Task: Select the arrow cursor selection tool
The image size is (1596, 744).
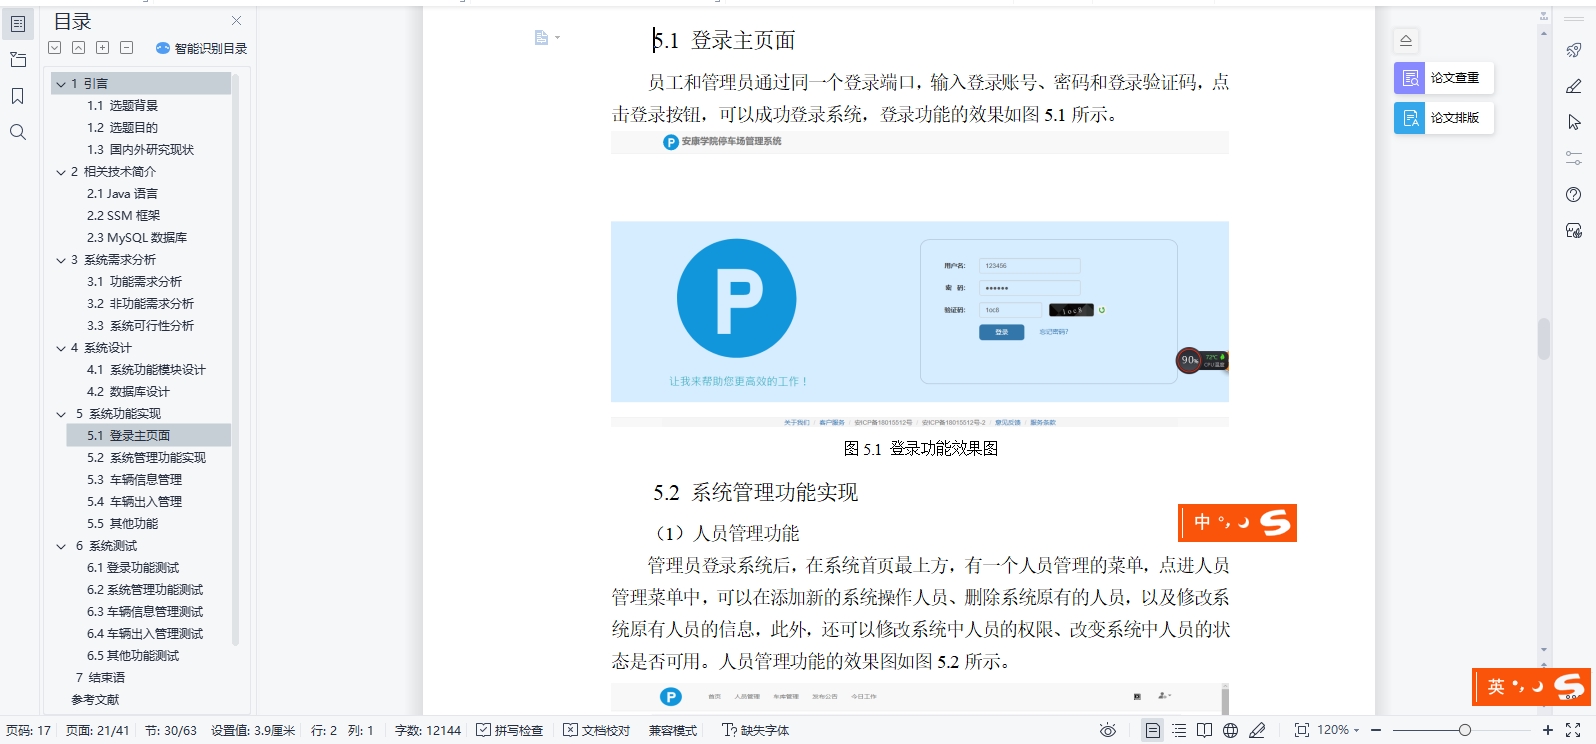Action: pyautogui.click(x=1573, y=122)
